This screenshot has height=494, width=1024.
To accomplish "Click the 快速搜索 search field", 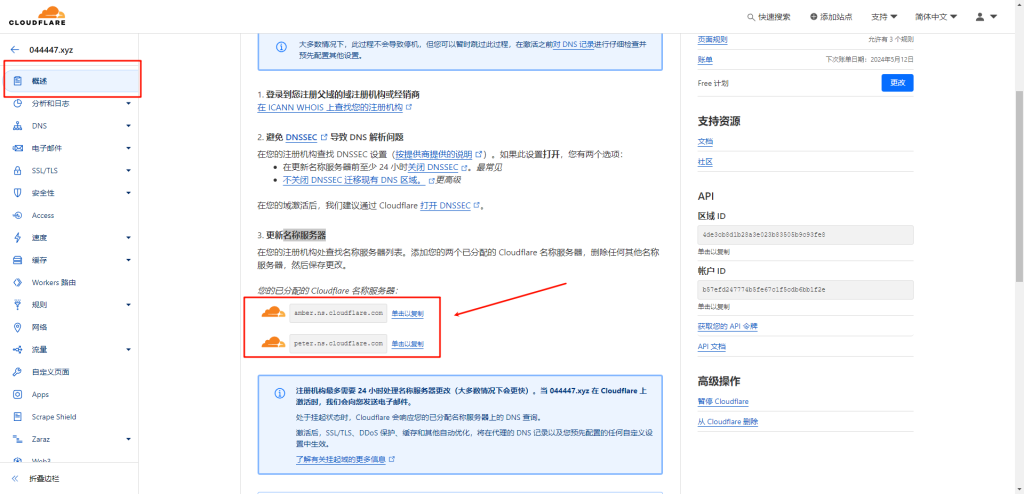I will (769, 17).
